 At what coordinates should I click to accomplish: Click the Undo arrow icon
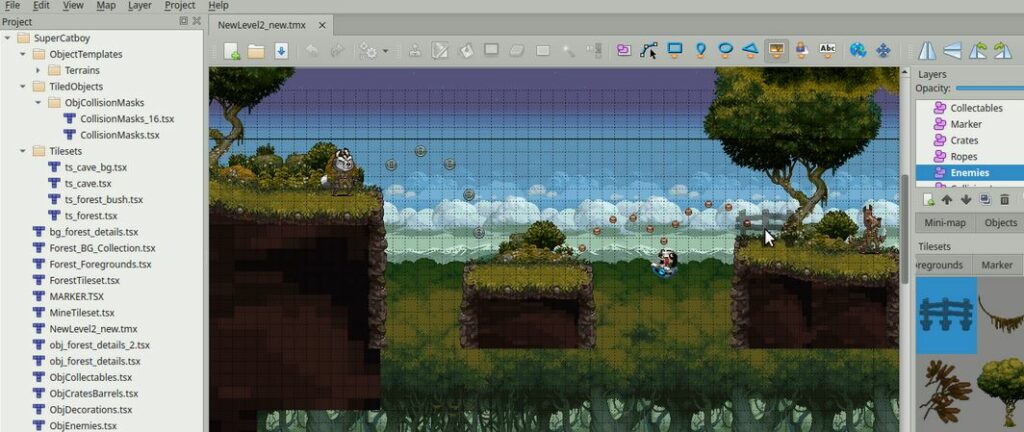tap(312, 50)
